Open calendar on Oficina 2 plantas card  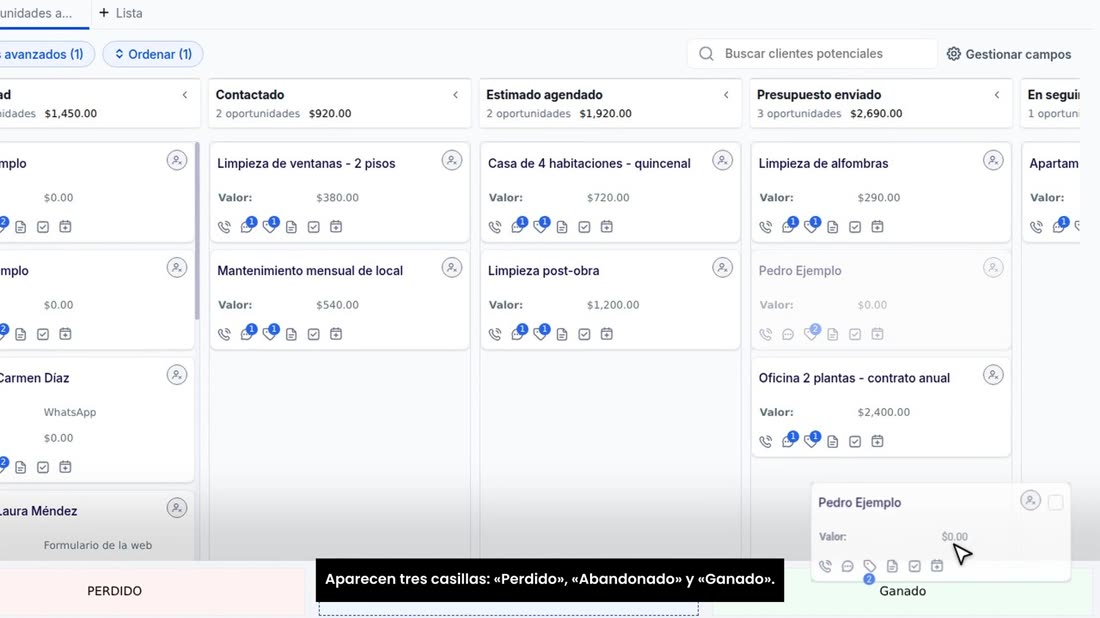coord(878,442)
